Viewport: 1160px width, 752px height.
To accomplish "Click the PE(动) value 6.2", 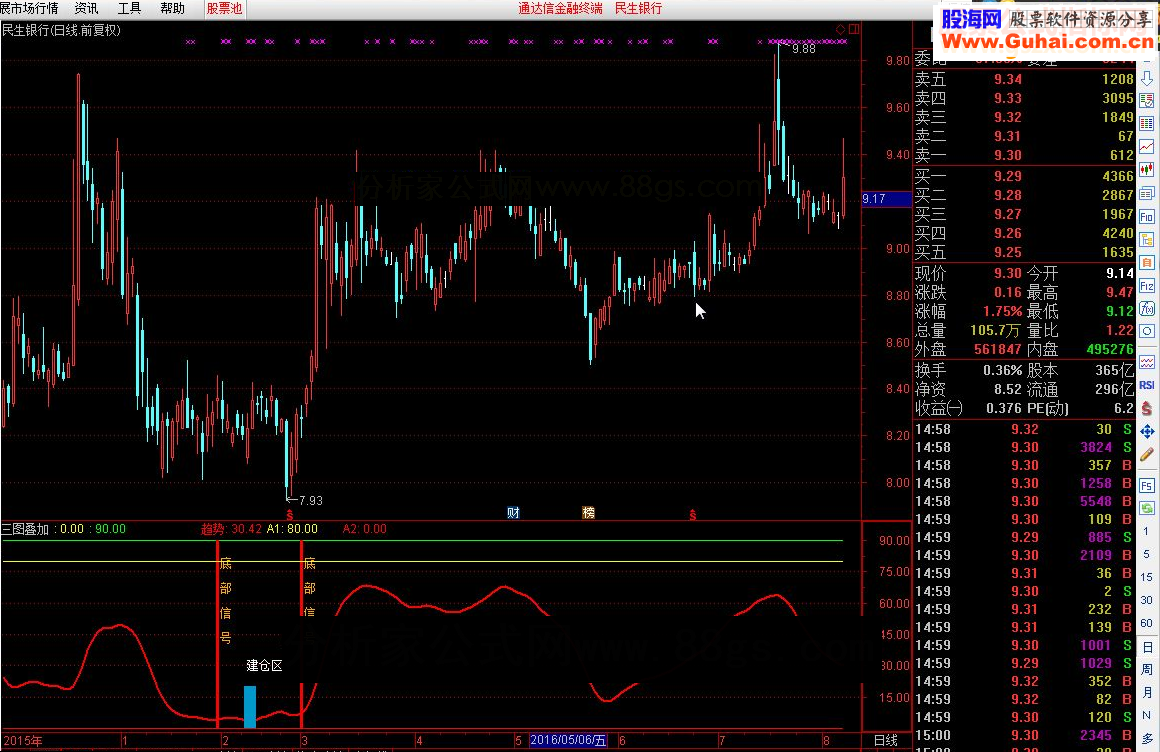I will pyautogui.click(x=1124, y=409).
